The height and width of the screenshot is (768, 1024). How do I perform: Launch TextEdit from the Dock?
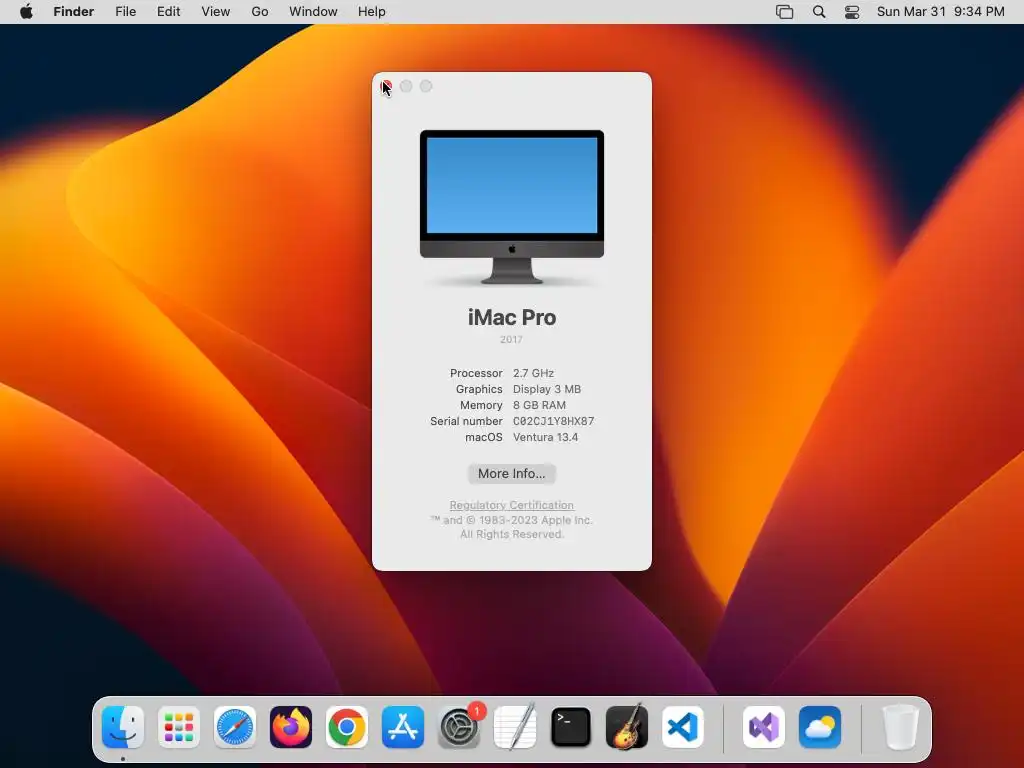pos(515,727)
